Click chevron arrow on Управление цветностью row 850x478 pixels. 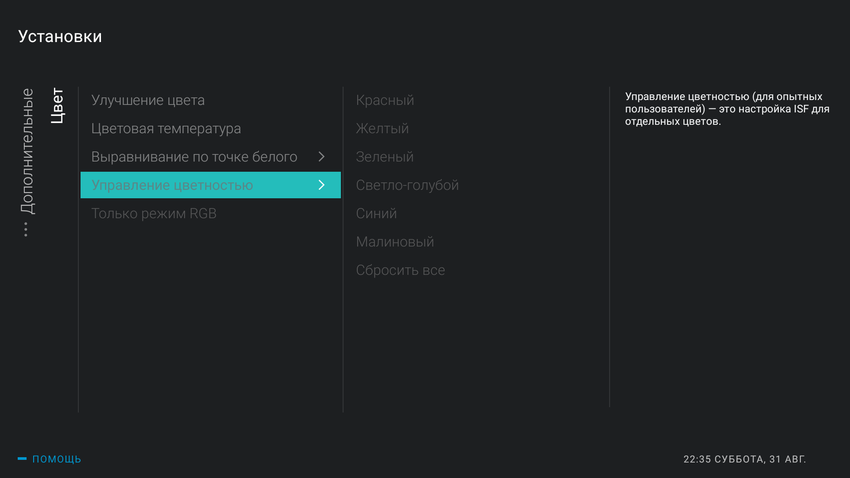point(321,185)
